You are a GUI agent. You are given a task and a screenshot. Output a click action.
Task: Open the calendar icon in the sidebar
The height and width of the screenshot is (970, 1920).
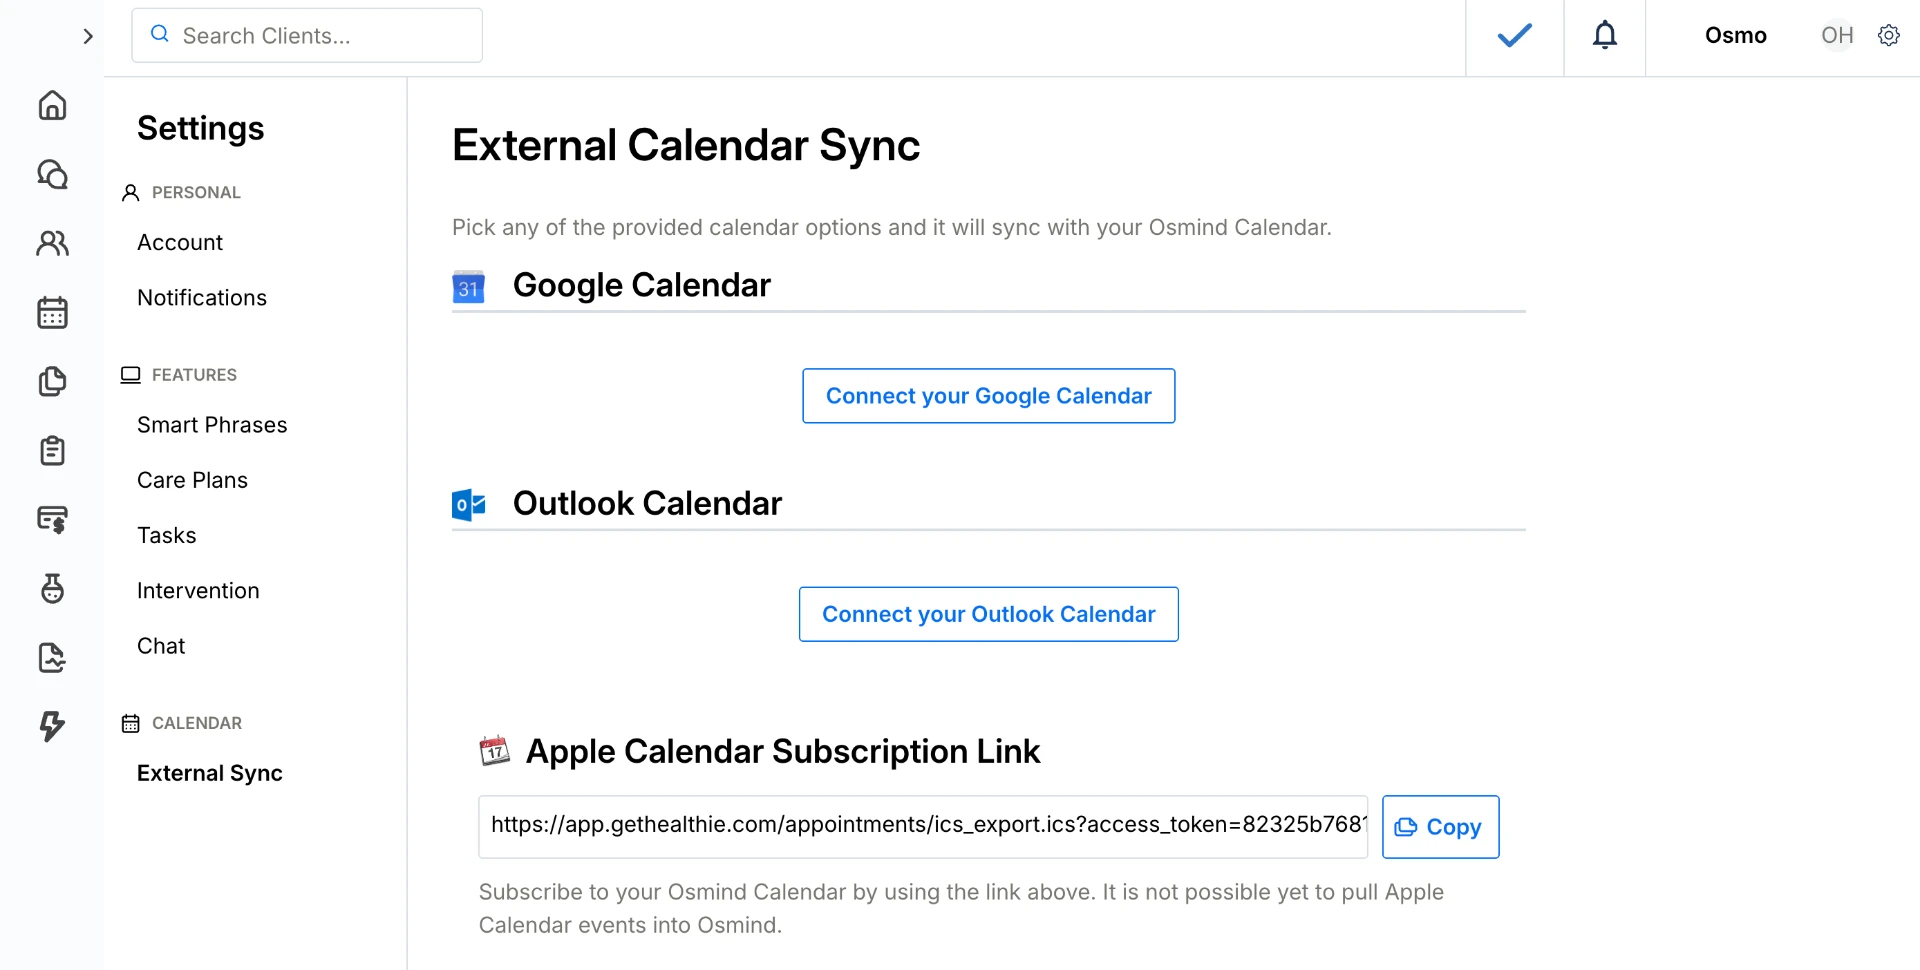[x=52, y=312]
